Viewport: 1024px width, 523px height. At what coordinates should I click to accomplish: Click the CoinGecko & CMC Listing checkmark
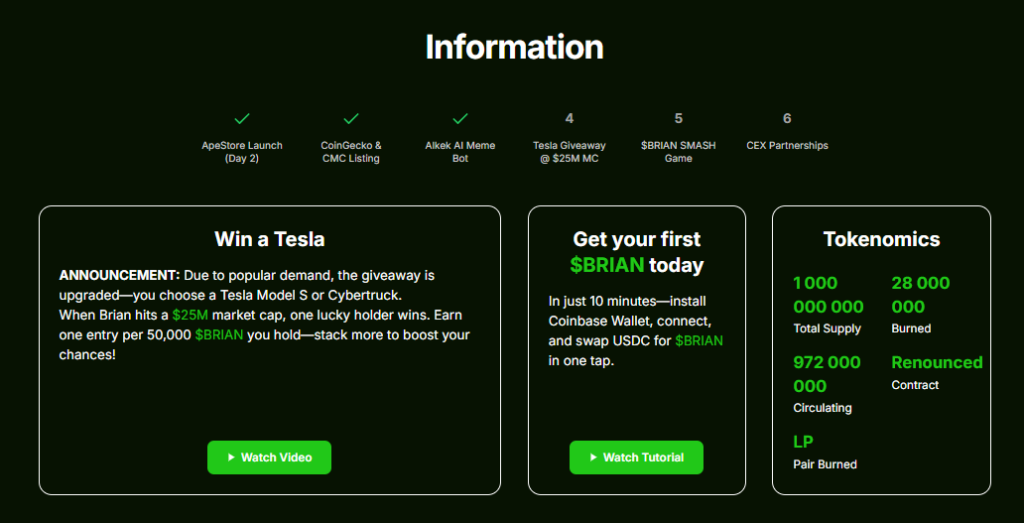[351, 119]
